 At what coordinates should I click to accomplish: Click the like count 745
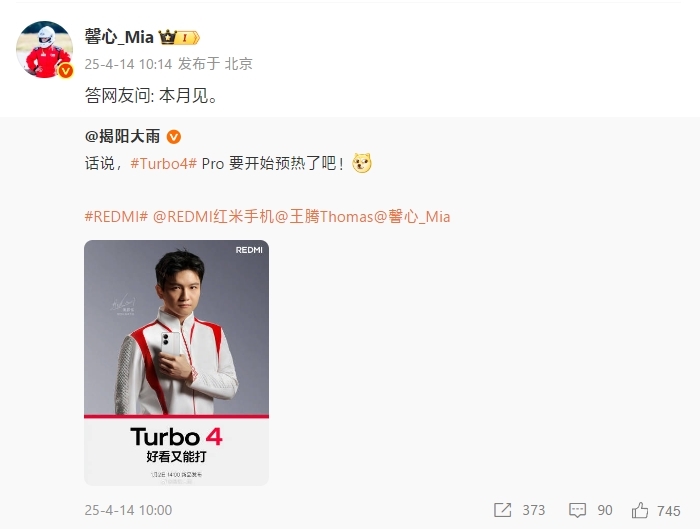click(x=669, y=511)
